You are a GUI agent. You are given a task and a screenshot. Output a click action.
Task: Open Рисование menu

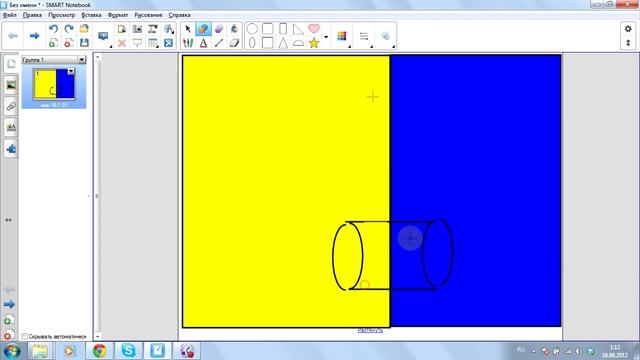[x=149, y=15]
